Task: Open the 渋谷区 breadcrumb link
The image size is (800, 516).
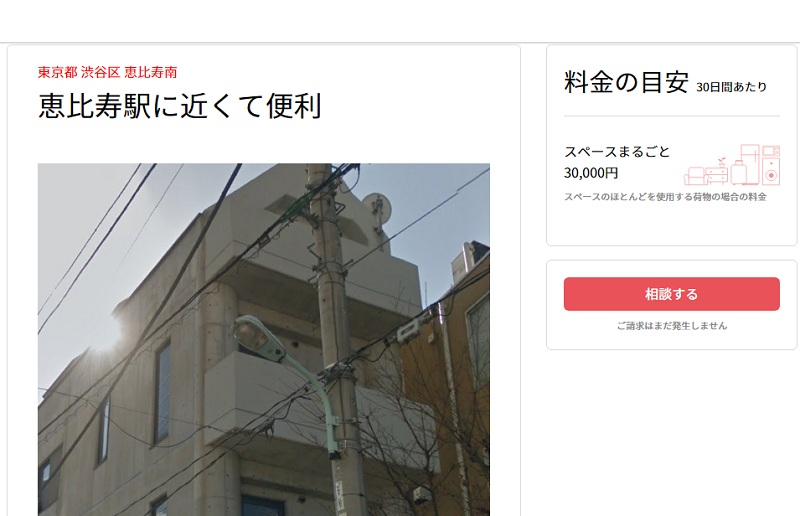Action: point(100,72)
